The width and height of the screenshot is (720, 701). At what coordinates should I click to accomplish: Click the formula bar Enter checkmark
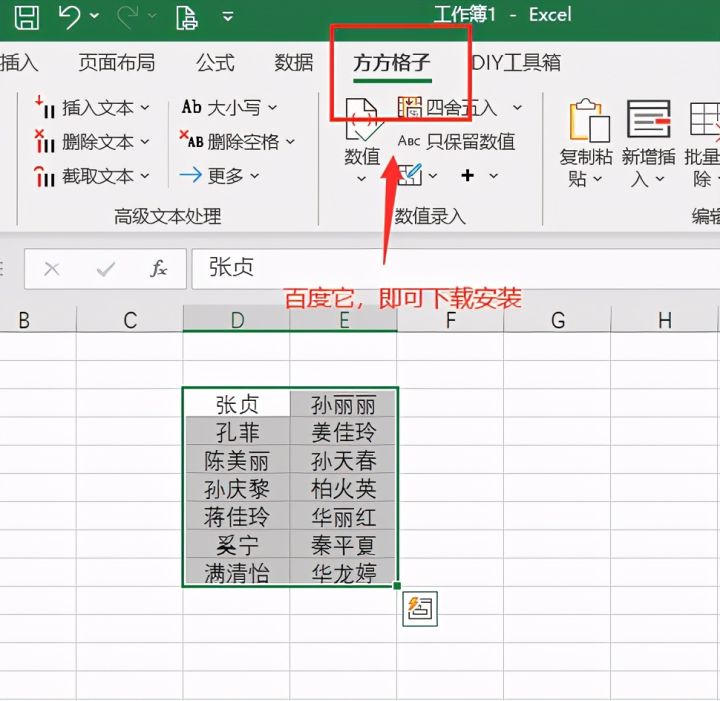(106, 269)
